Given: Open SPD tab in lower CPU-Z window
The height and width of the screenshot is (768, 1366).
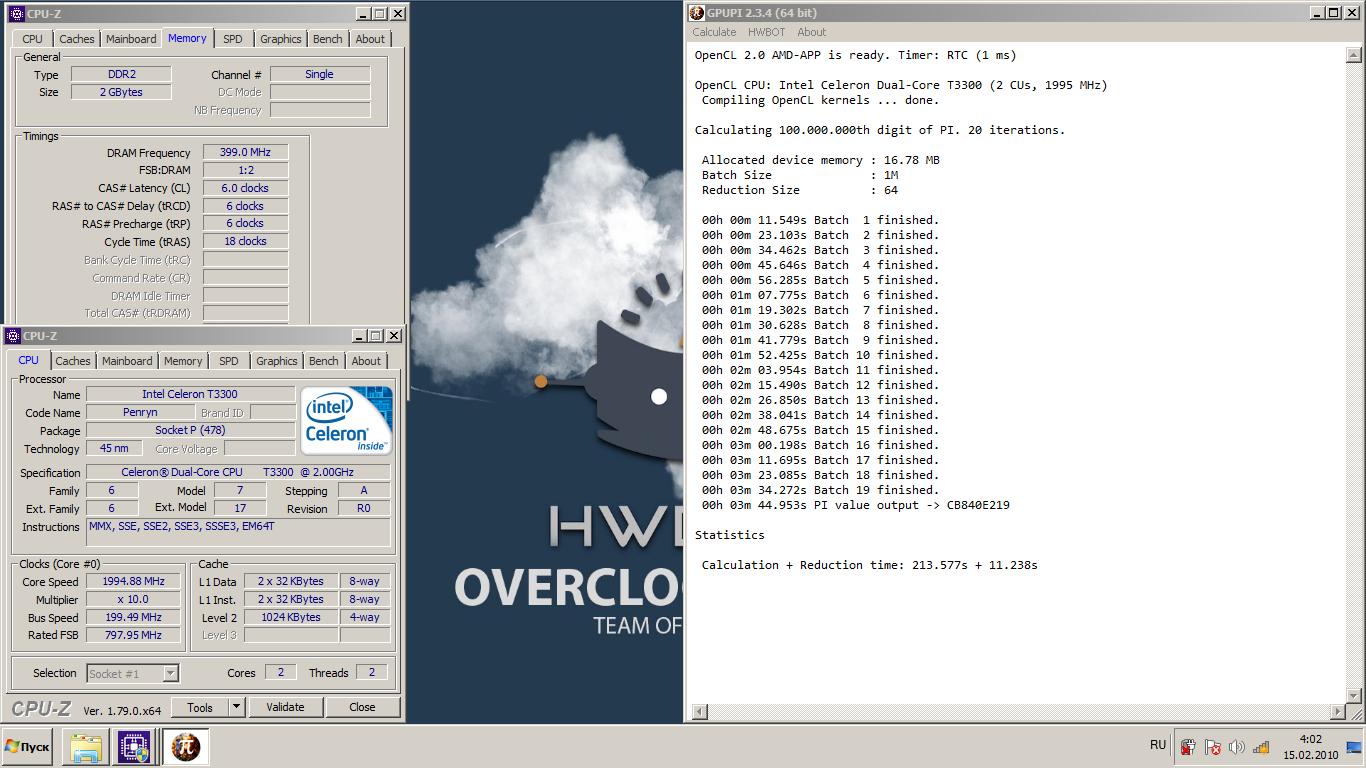Looking at the screenshot, I should coord(229,361).
